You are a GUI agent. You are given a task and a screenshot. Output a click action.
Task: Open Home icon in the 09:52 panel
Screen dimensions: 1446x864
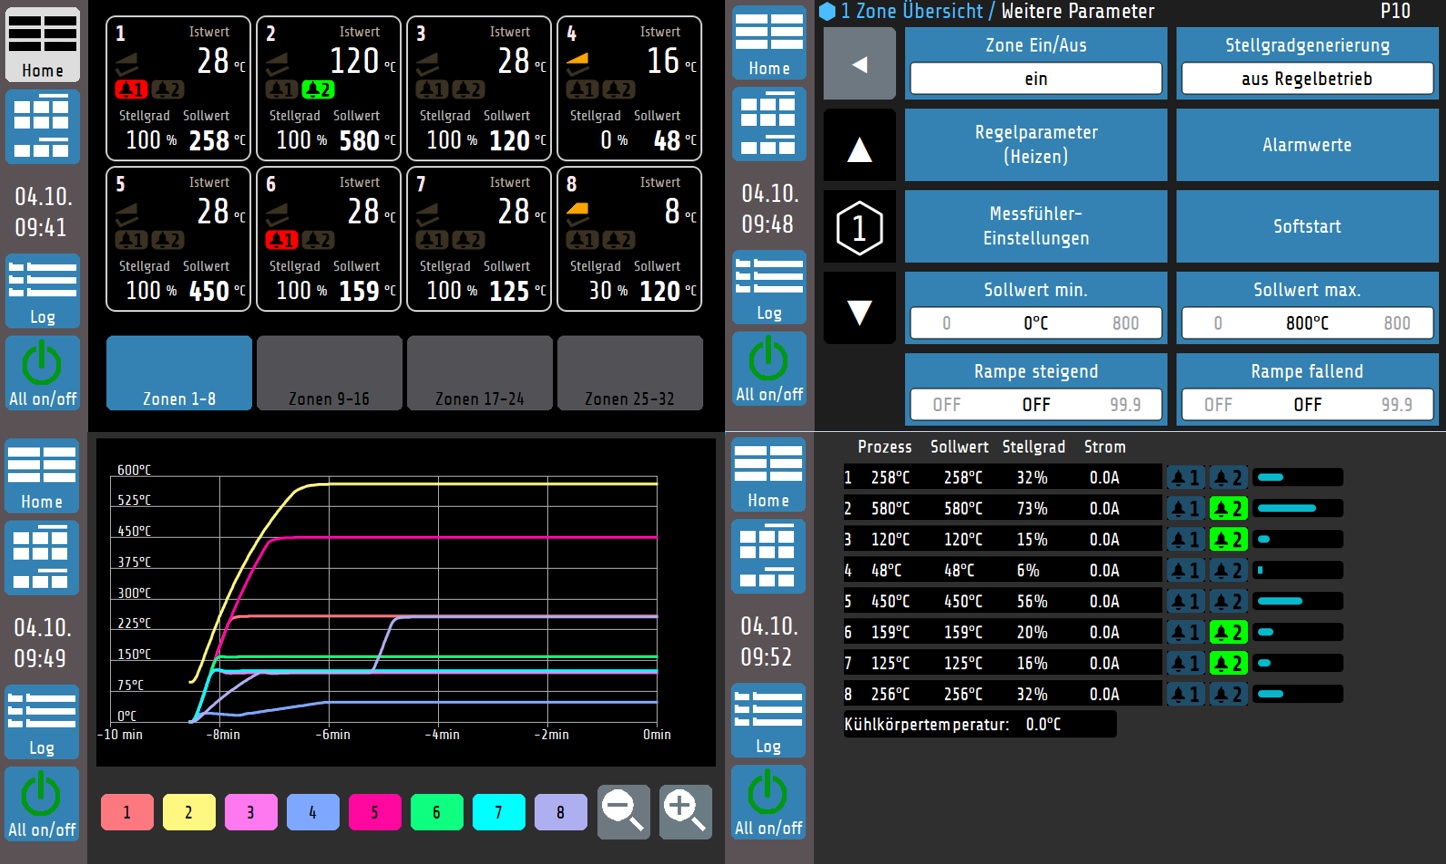coord(768,475)
